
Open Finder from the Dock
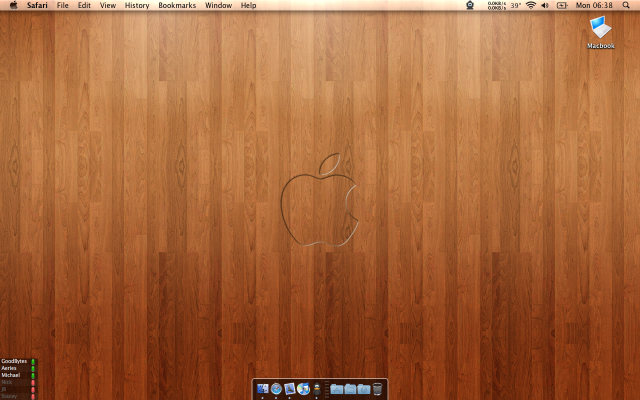[262, 389]
